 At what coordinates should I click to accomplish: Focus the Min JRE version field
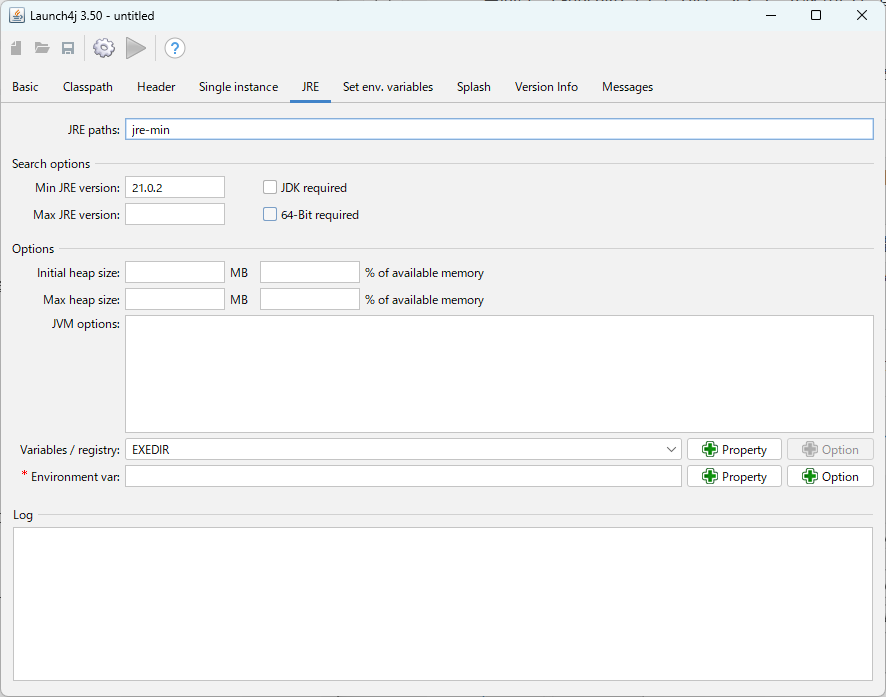click(174, 187)
